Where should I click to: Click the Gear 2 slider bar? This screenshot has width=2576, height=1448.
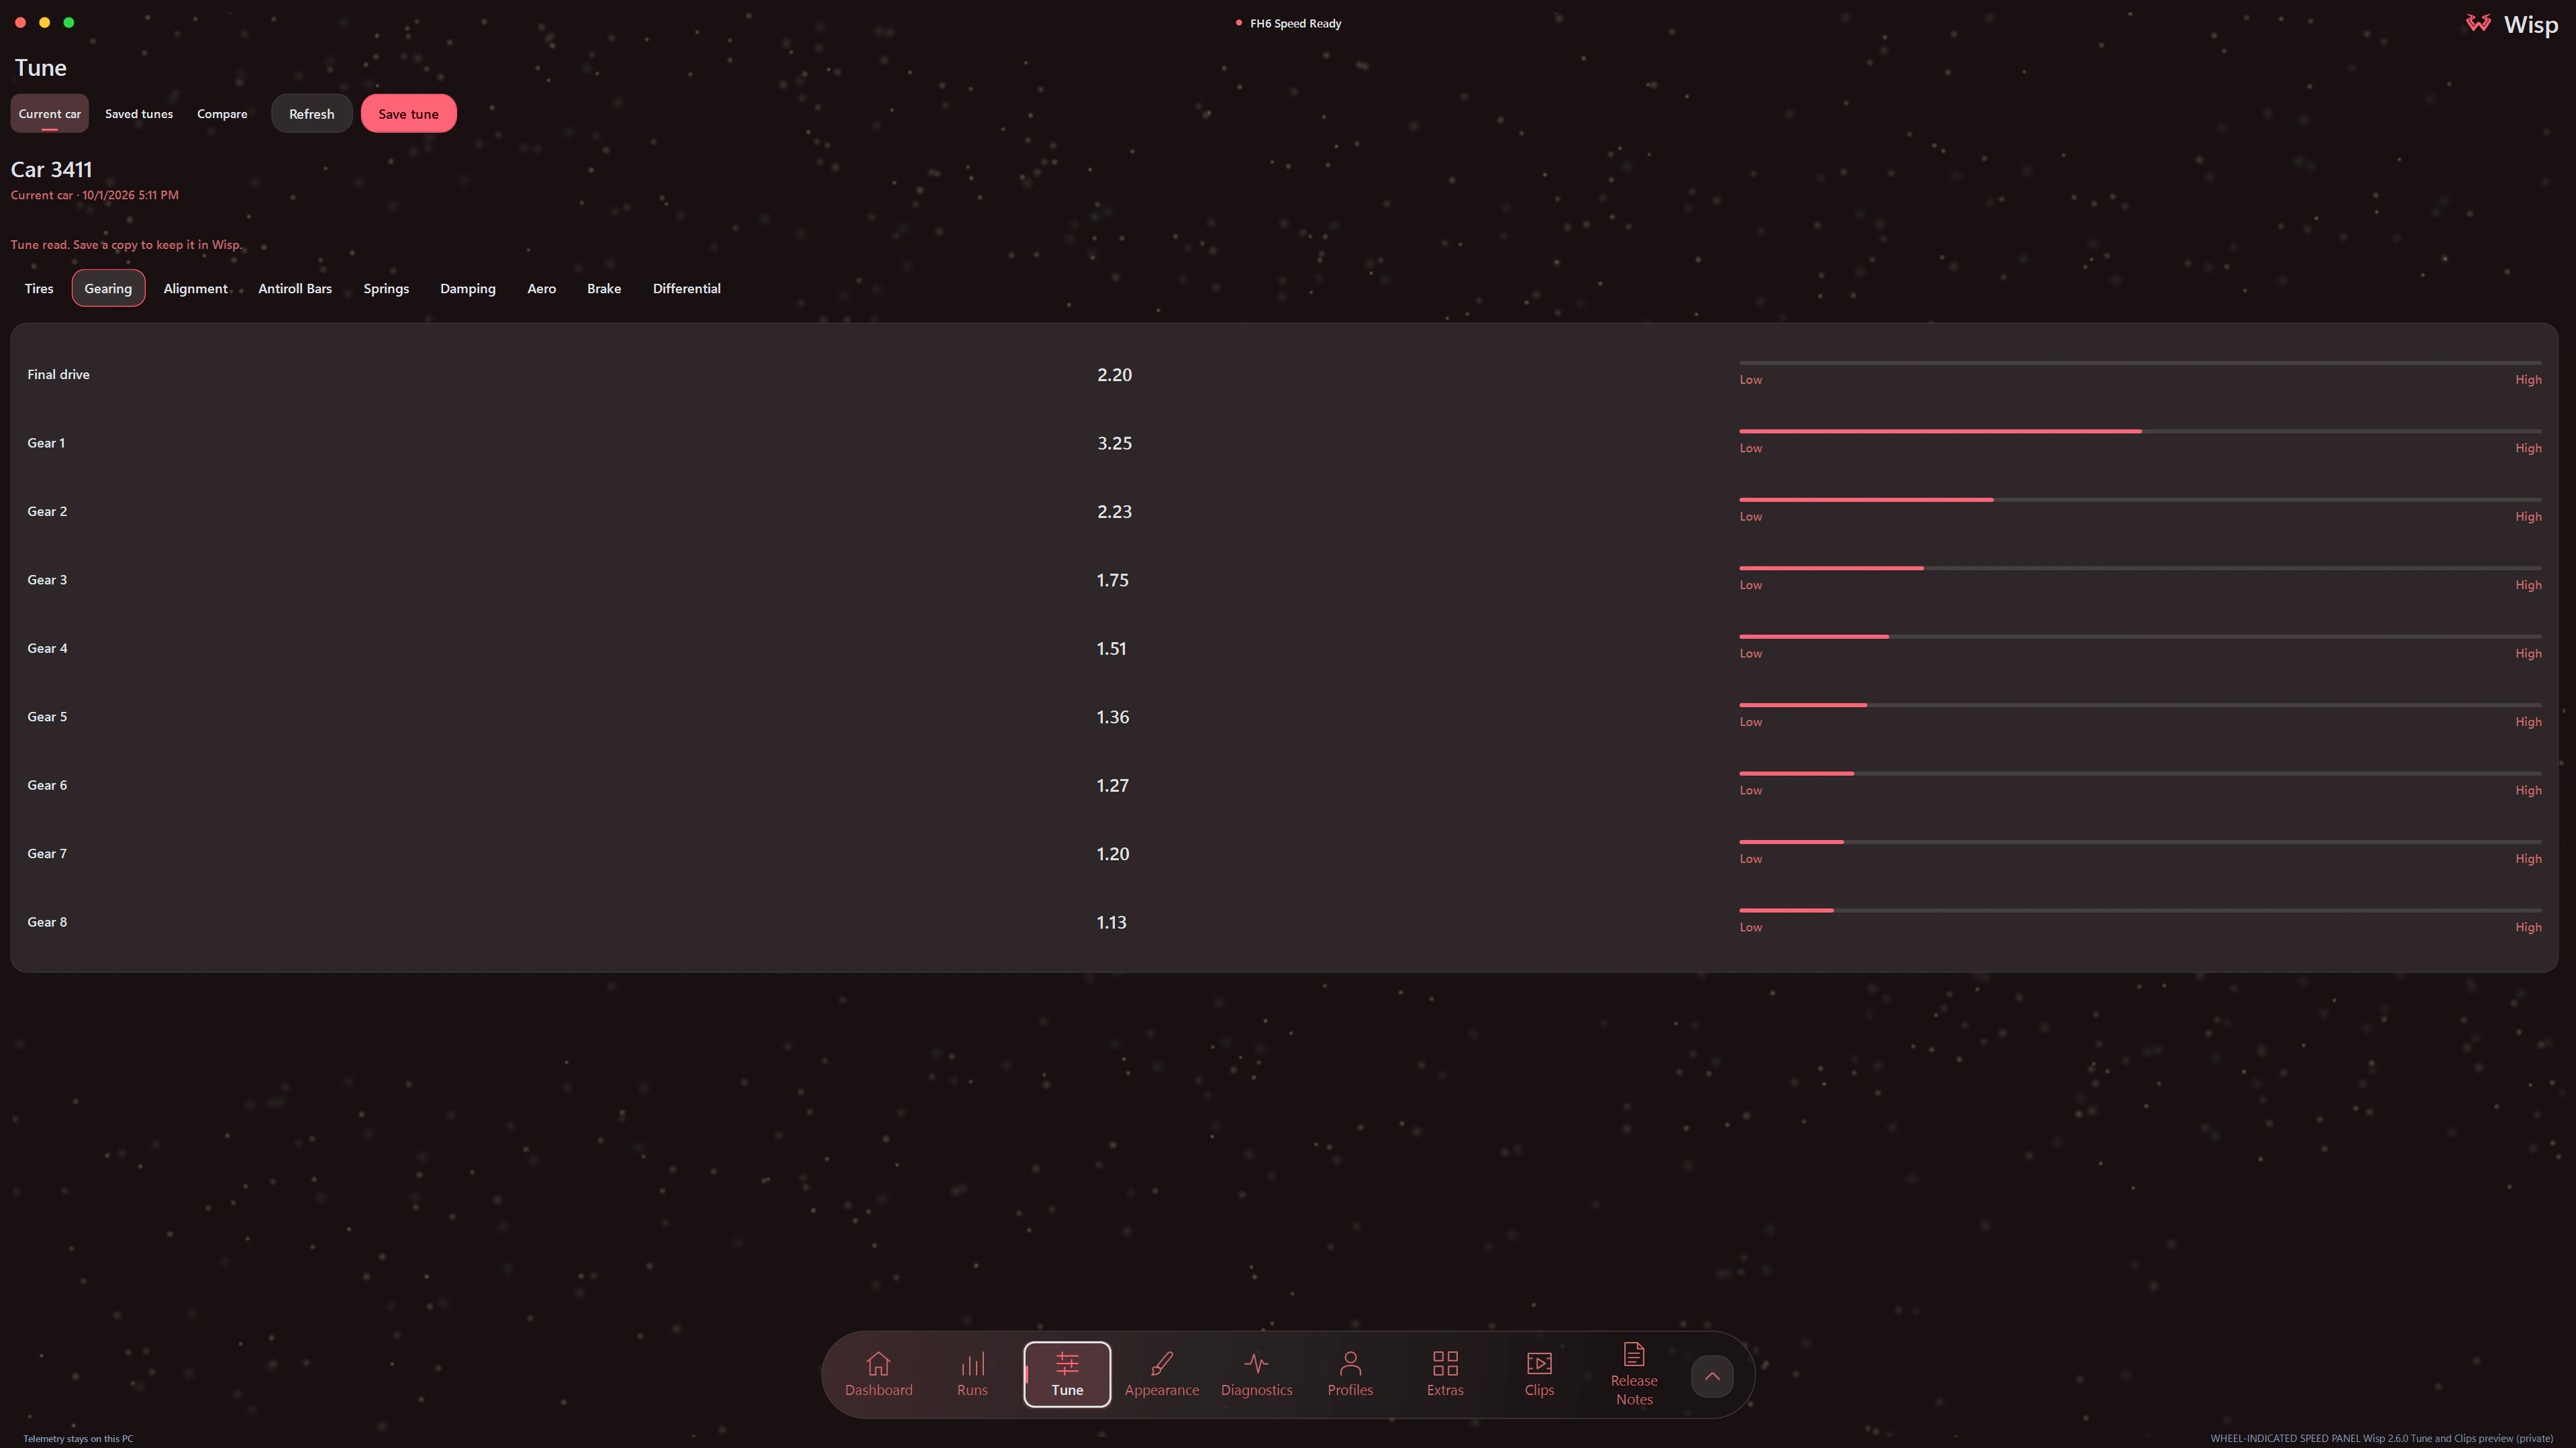click(2140, 499)
